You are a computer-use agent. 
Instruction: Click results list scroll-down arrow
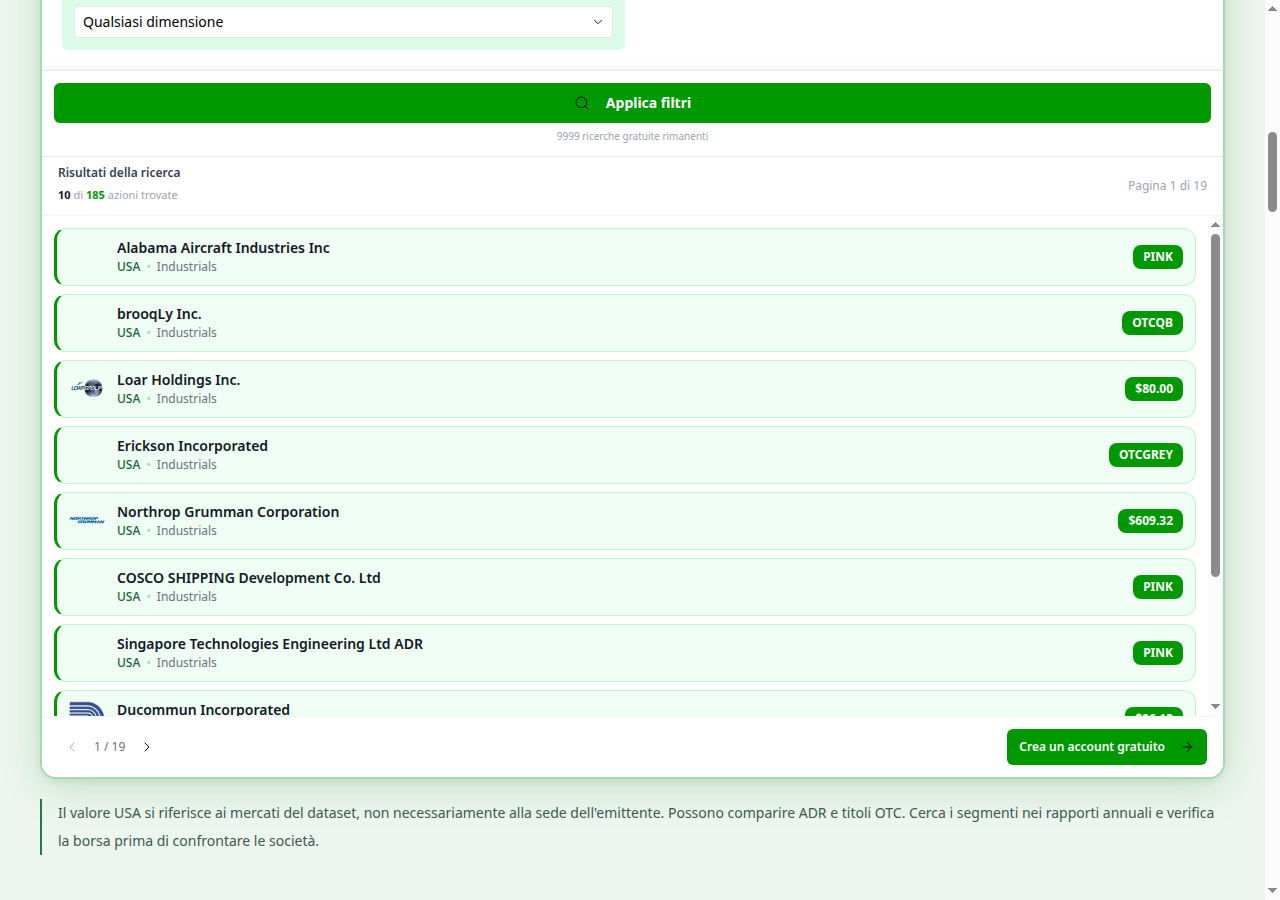click(x=1216, y=707)
